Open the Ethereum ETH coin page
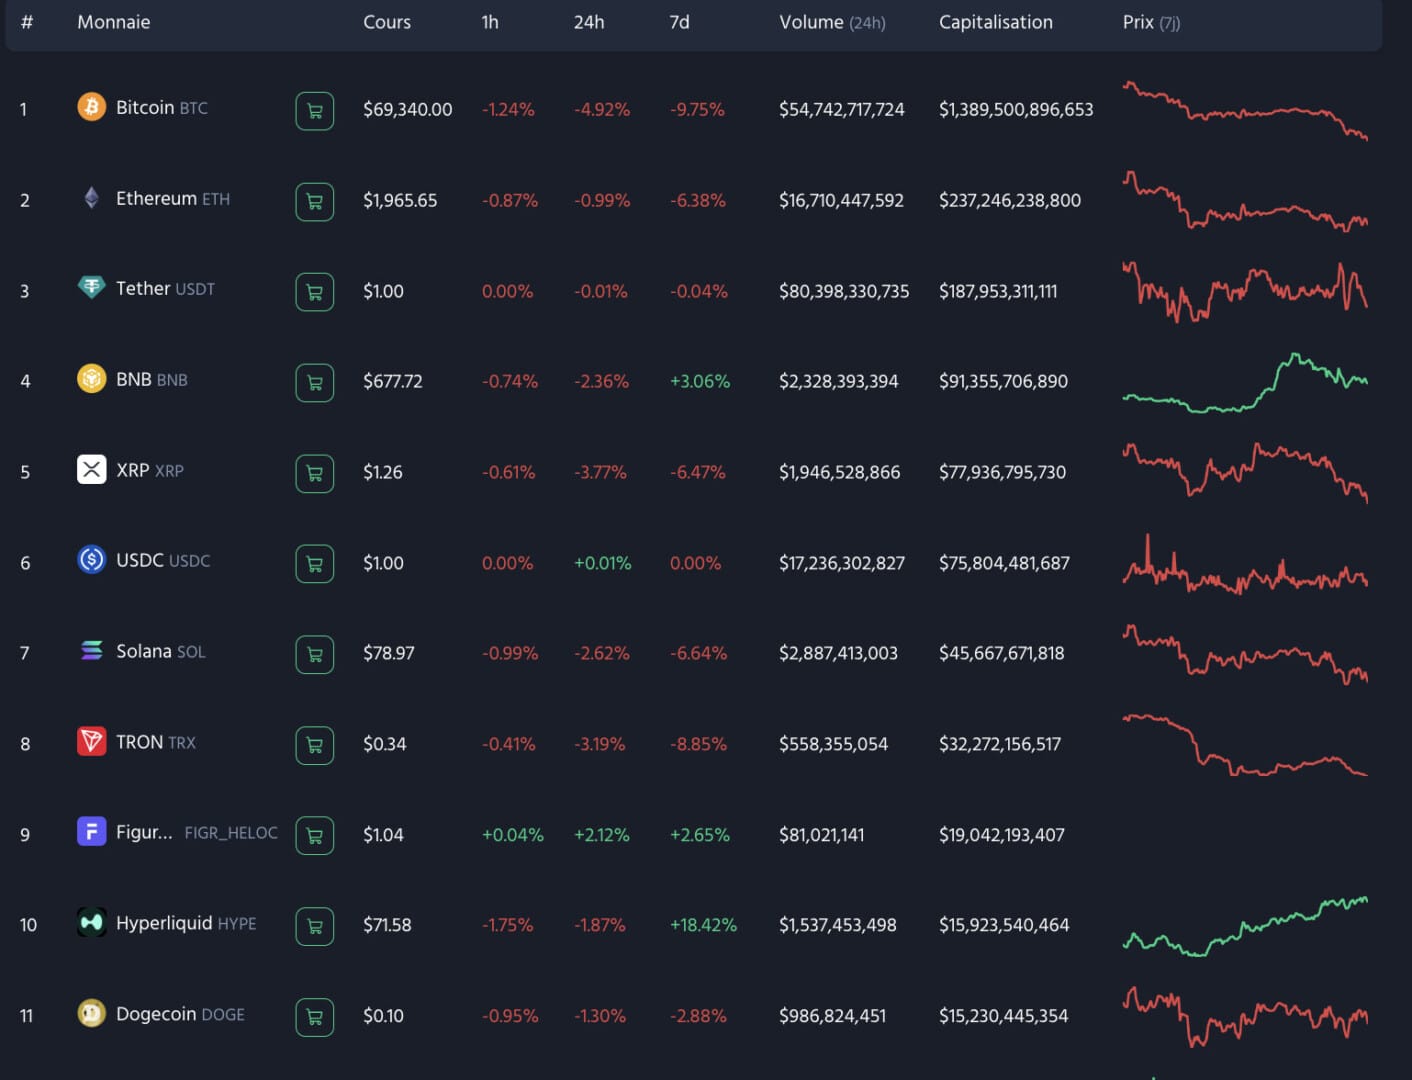The width and height of the screenshot is (1412, 1080). 173,198
